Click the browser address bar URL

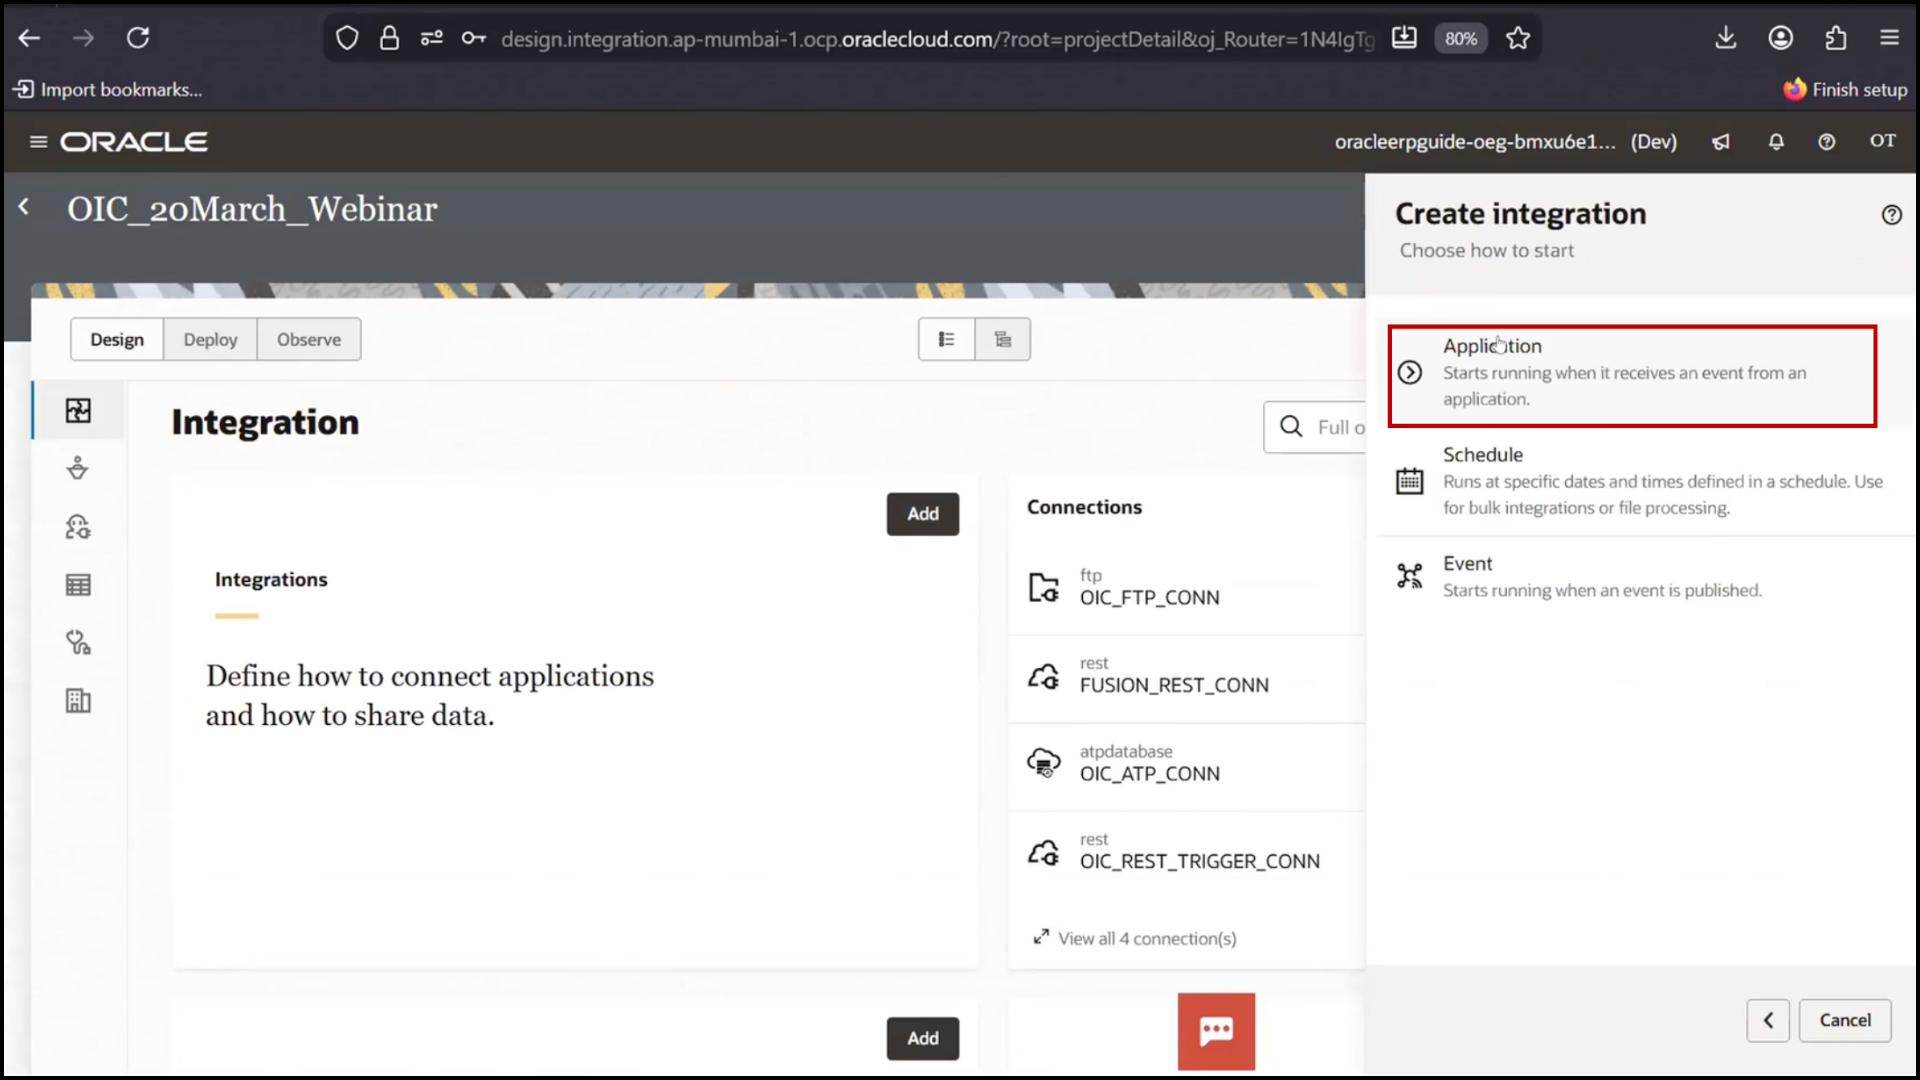pos(937,39)
